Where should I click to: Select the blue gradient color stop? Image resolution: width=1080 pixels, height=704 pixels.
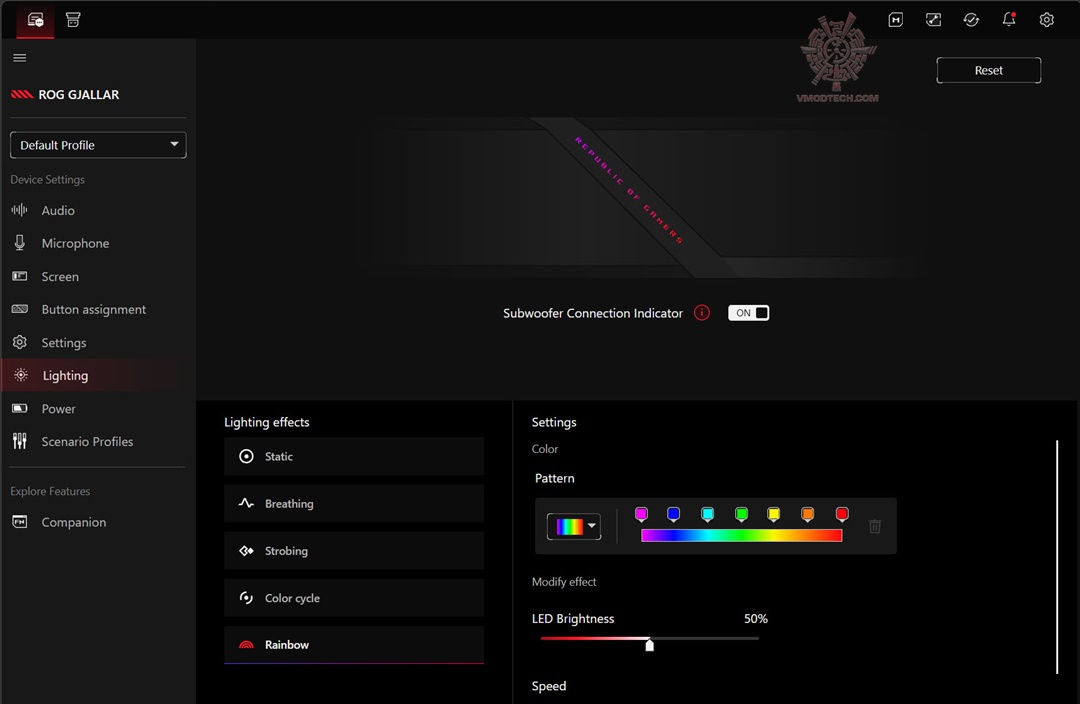coord(674,515)
